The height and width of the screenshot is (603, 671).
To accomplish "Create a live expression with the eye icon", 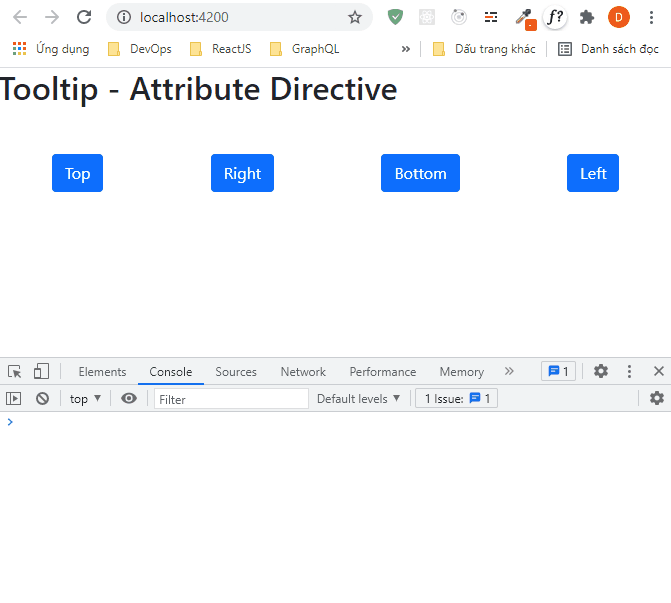I will click(129, 398).
